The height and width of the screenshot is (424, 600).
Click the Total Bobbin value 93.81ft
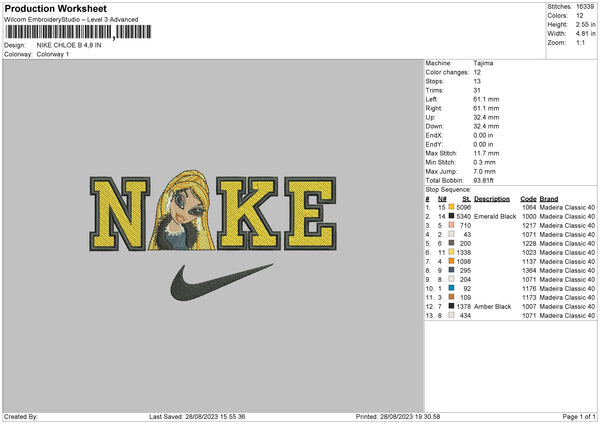pyautogui.click(x=483, y=180)
